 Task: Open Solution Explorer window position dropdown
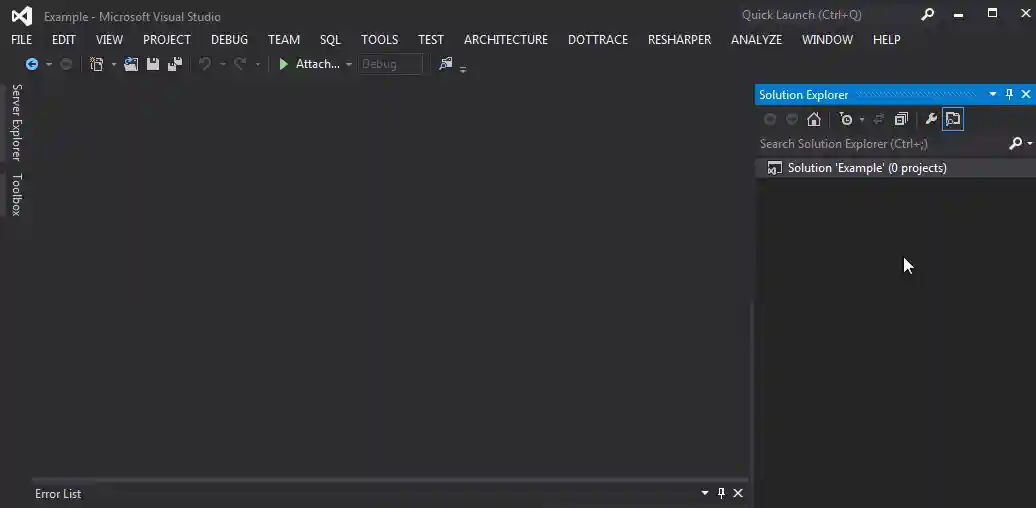(x=992, y=94)
